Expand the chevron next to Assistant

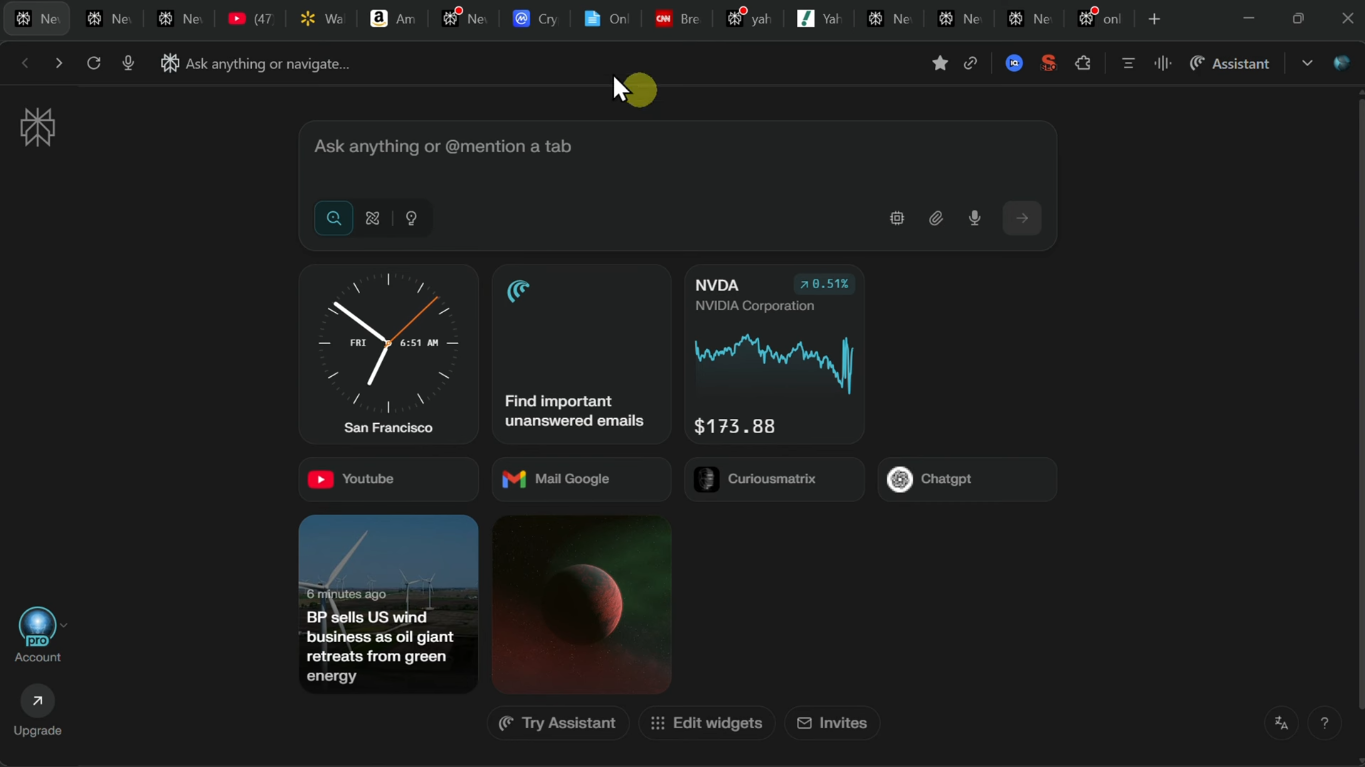click(1307, 63)
